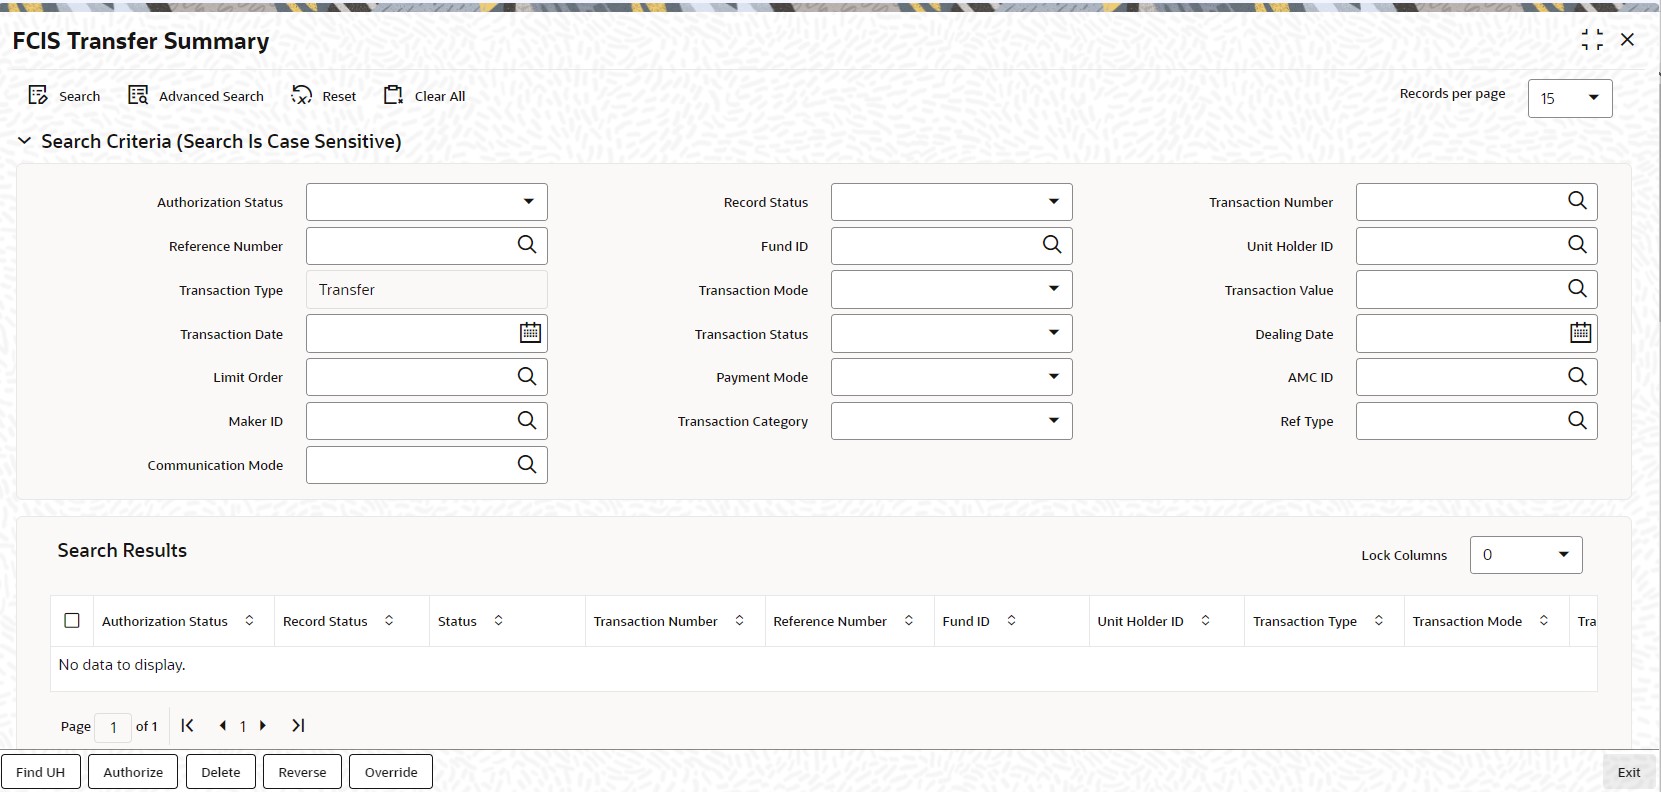Change Records per page dropdown
This screenshot has width=1661, height=792.
1570,98
